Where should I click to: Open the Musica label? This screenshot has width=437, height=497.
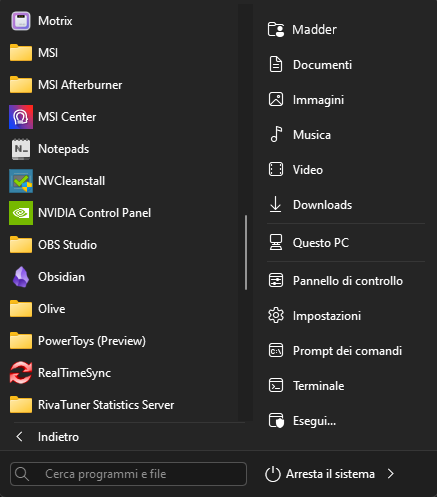pos(312,135)
